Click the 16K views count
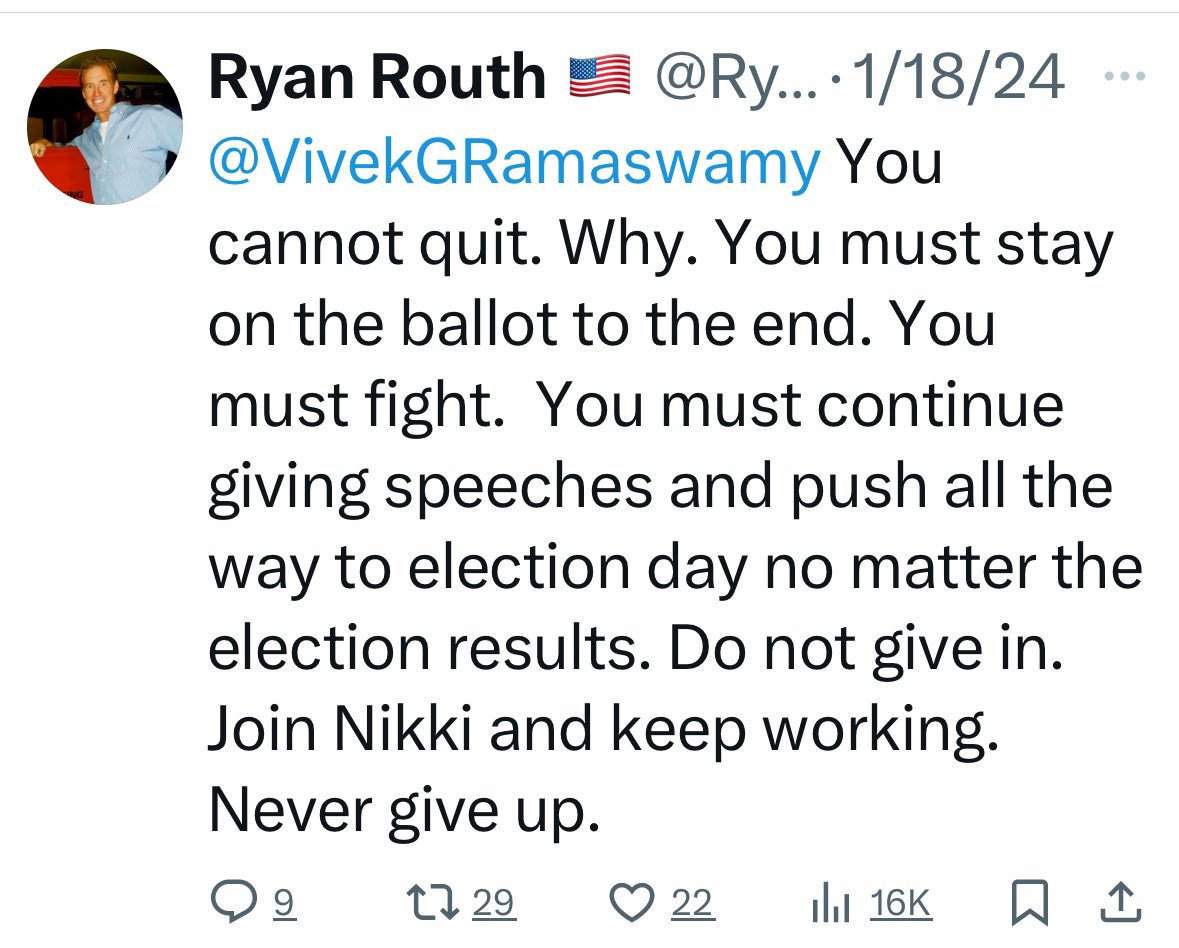Screen dimensions: 1179x948 [901, 904]
